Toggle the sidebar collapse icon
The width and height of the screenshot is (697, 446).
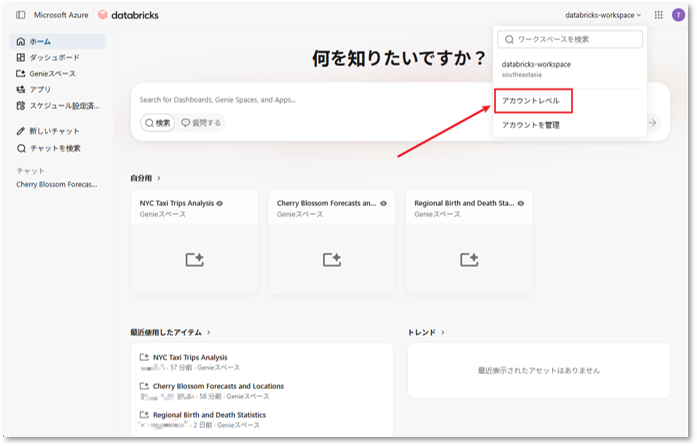(20, 15)
